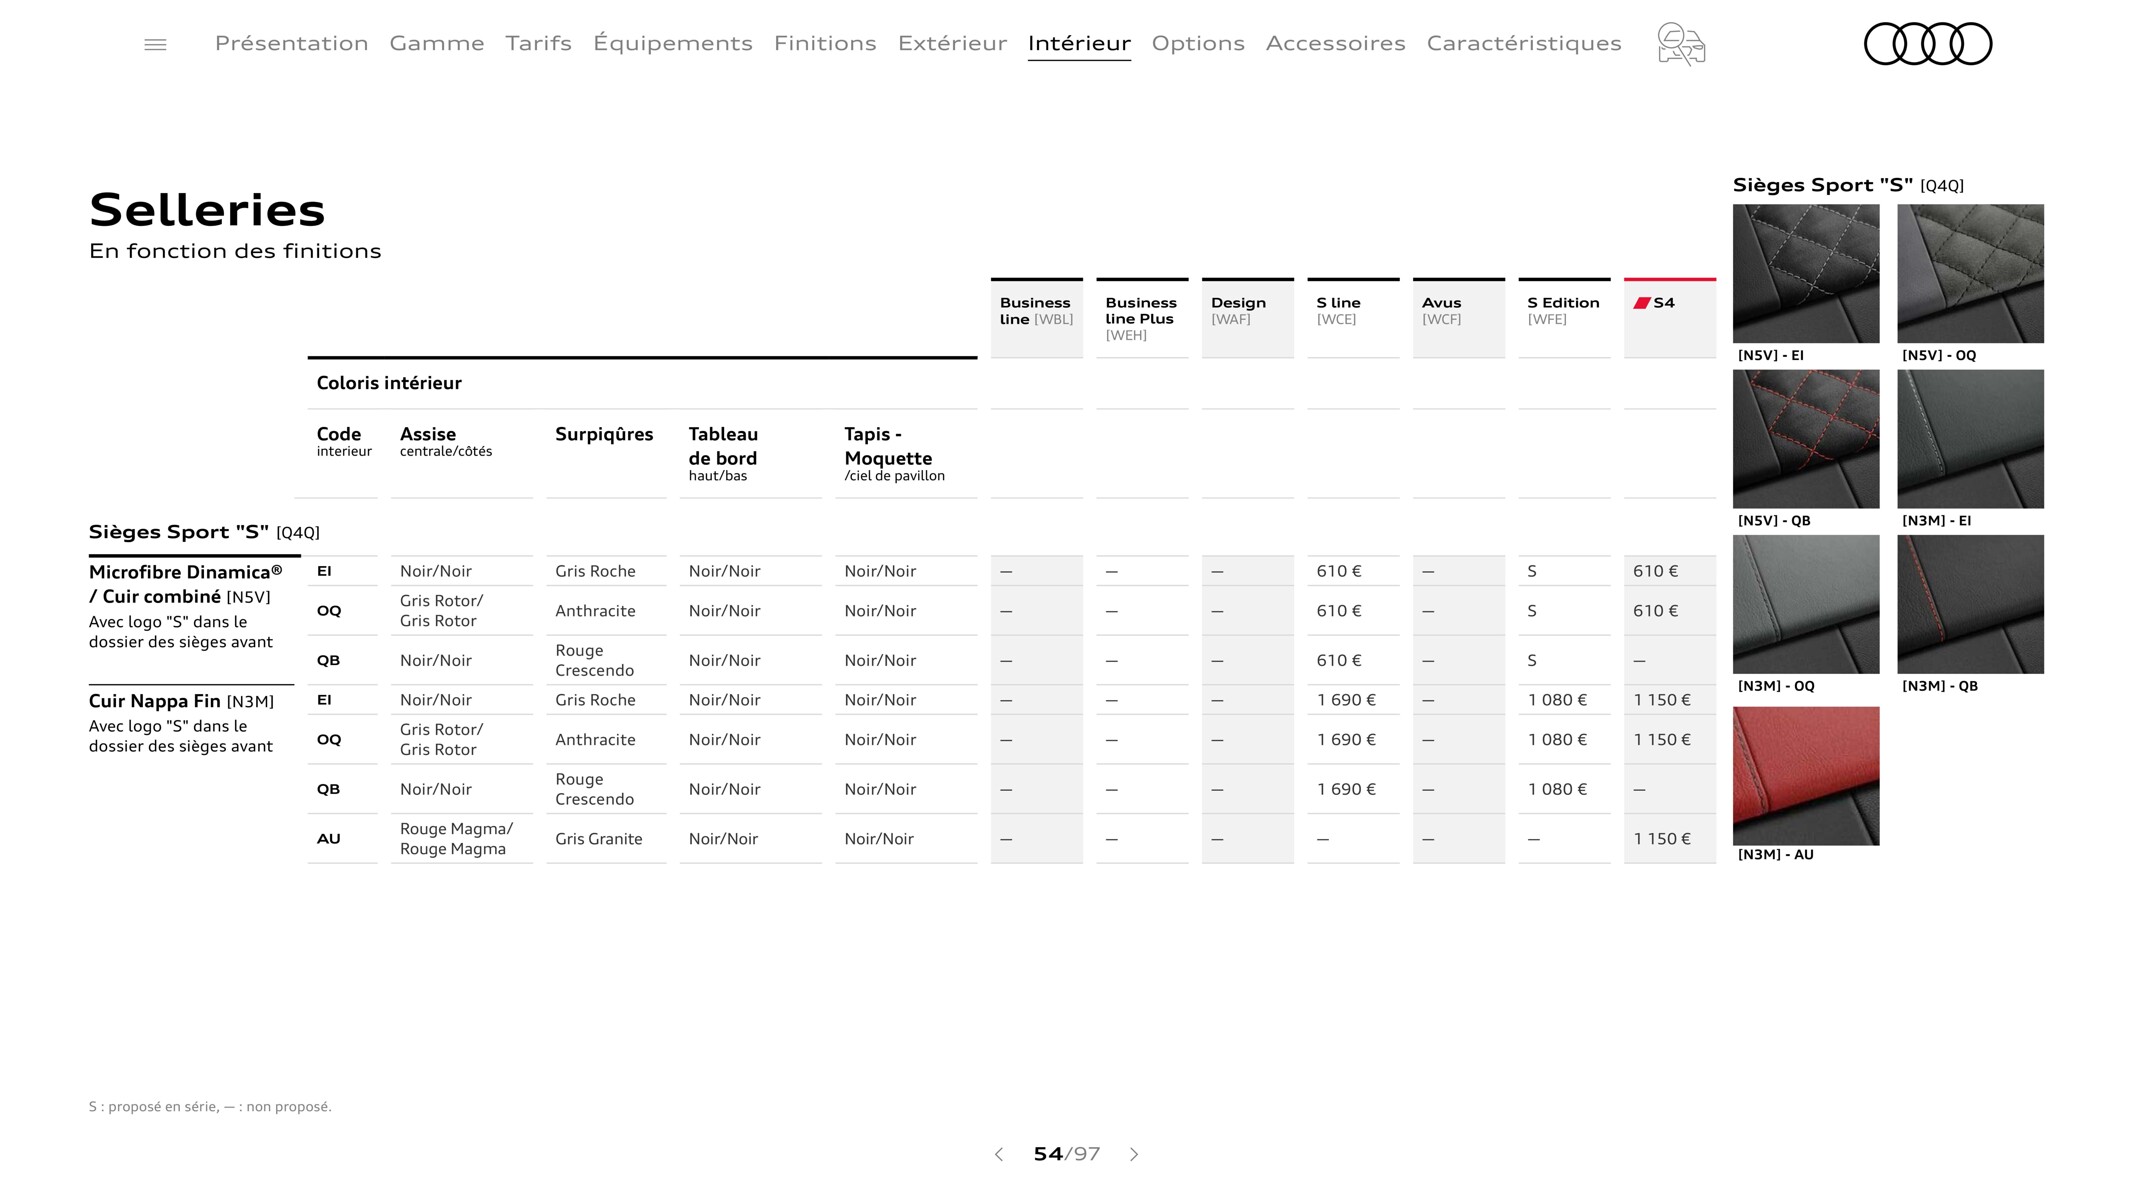Click the 'Caractéristiques' navigation link
Image resolution: width=2133 pixels, height=1200 pixels.
(1527, 41)
